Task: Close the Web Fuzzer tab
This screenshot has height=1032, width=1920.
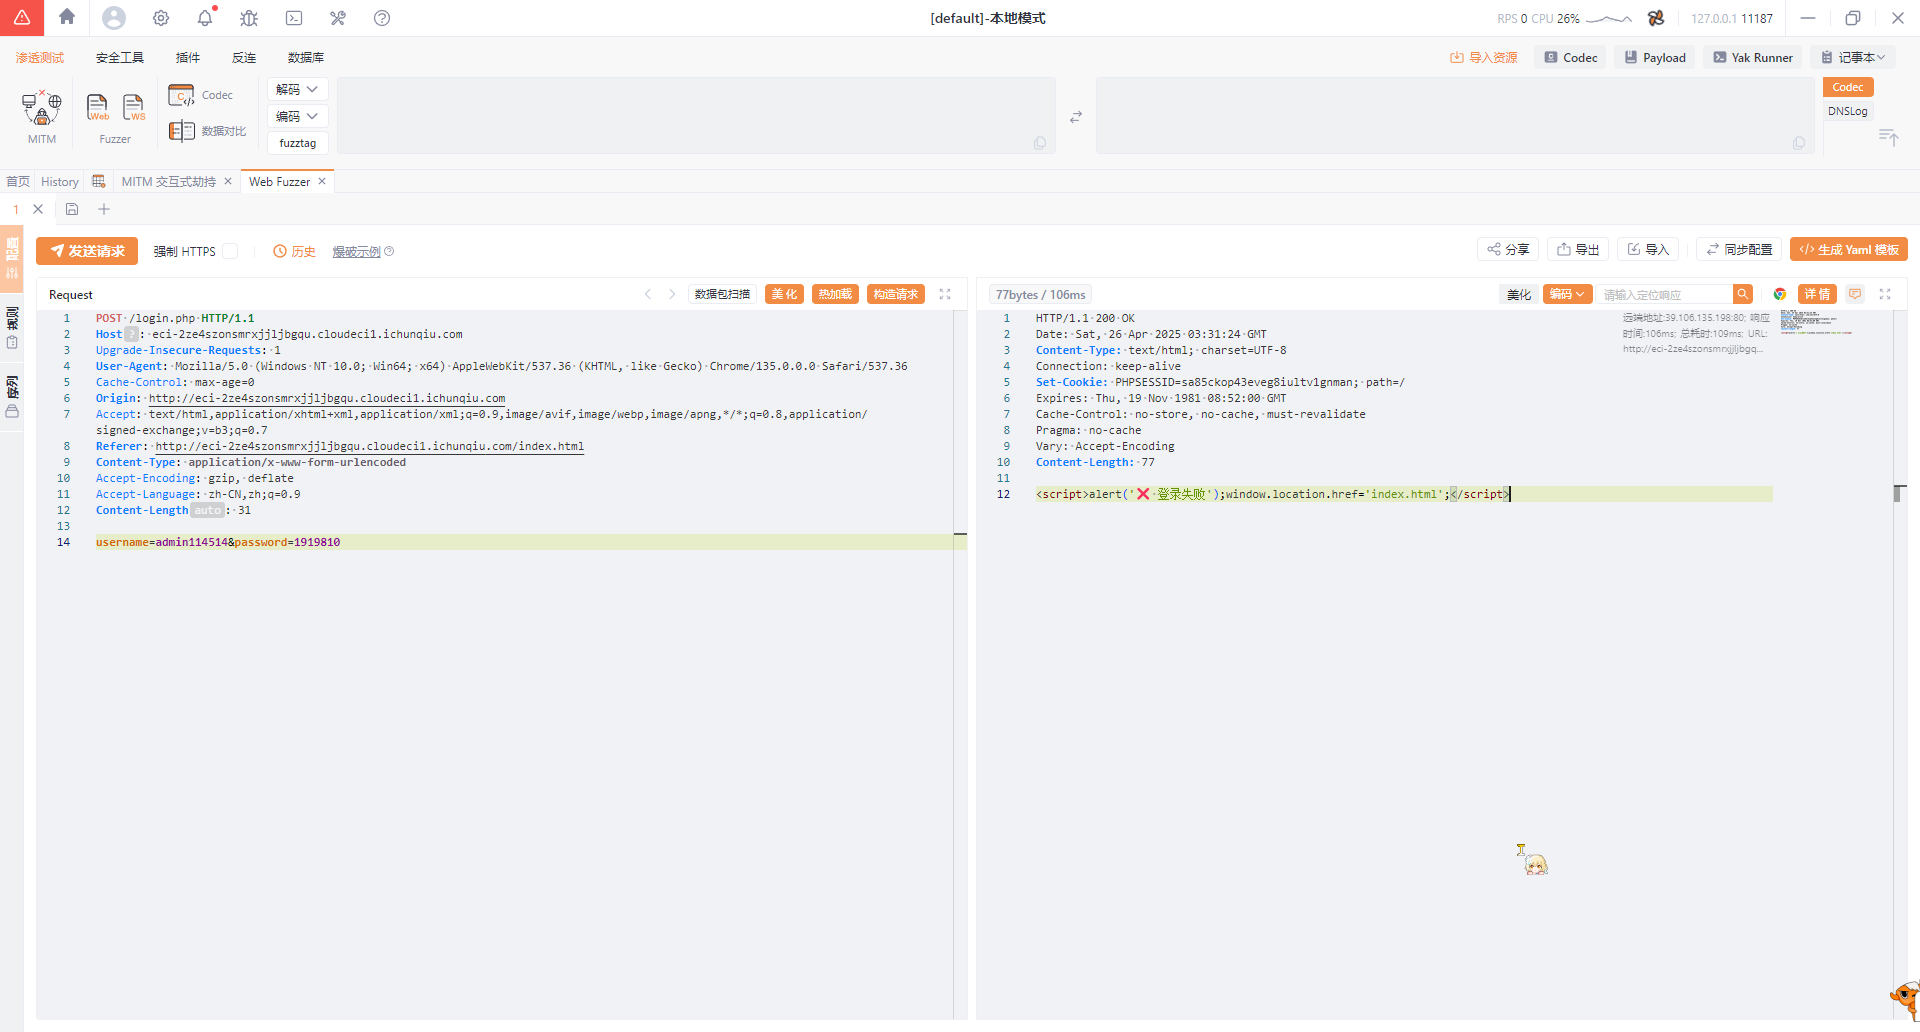Action: [322, 181]
